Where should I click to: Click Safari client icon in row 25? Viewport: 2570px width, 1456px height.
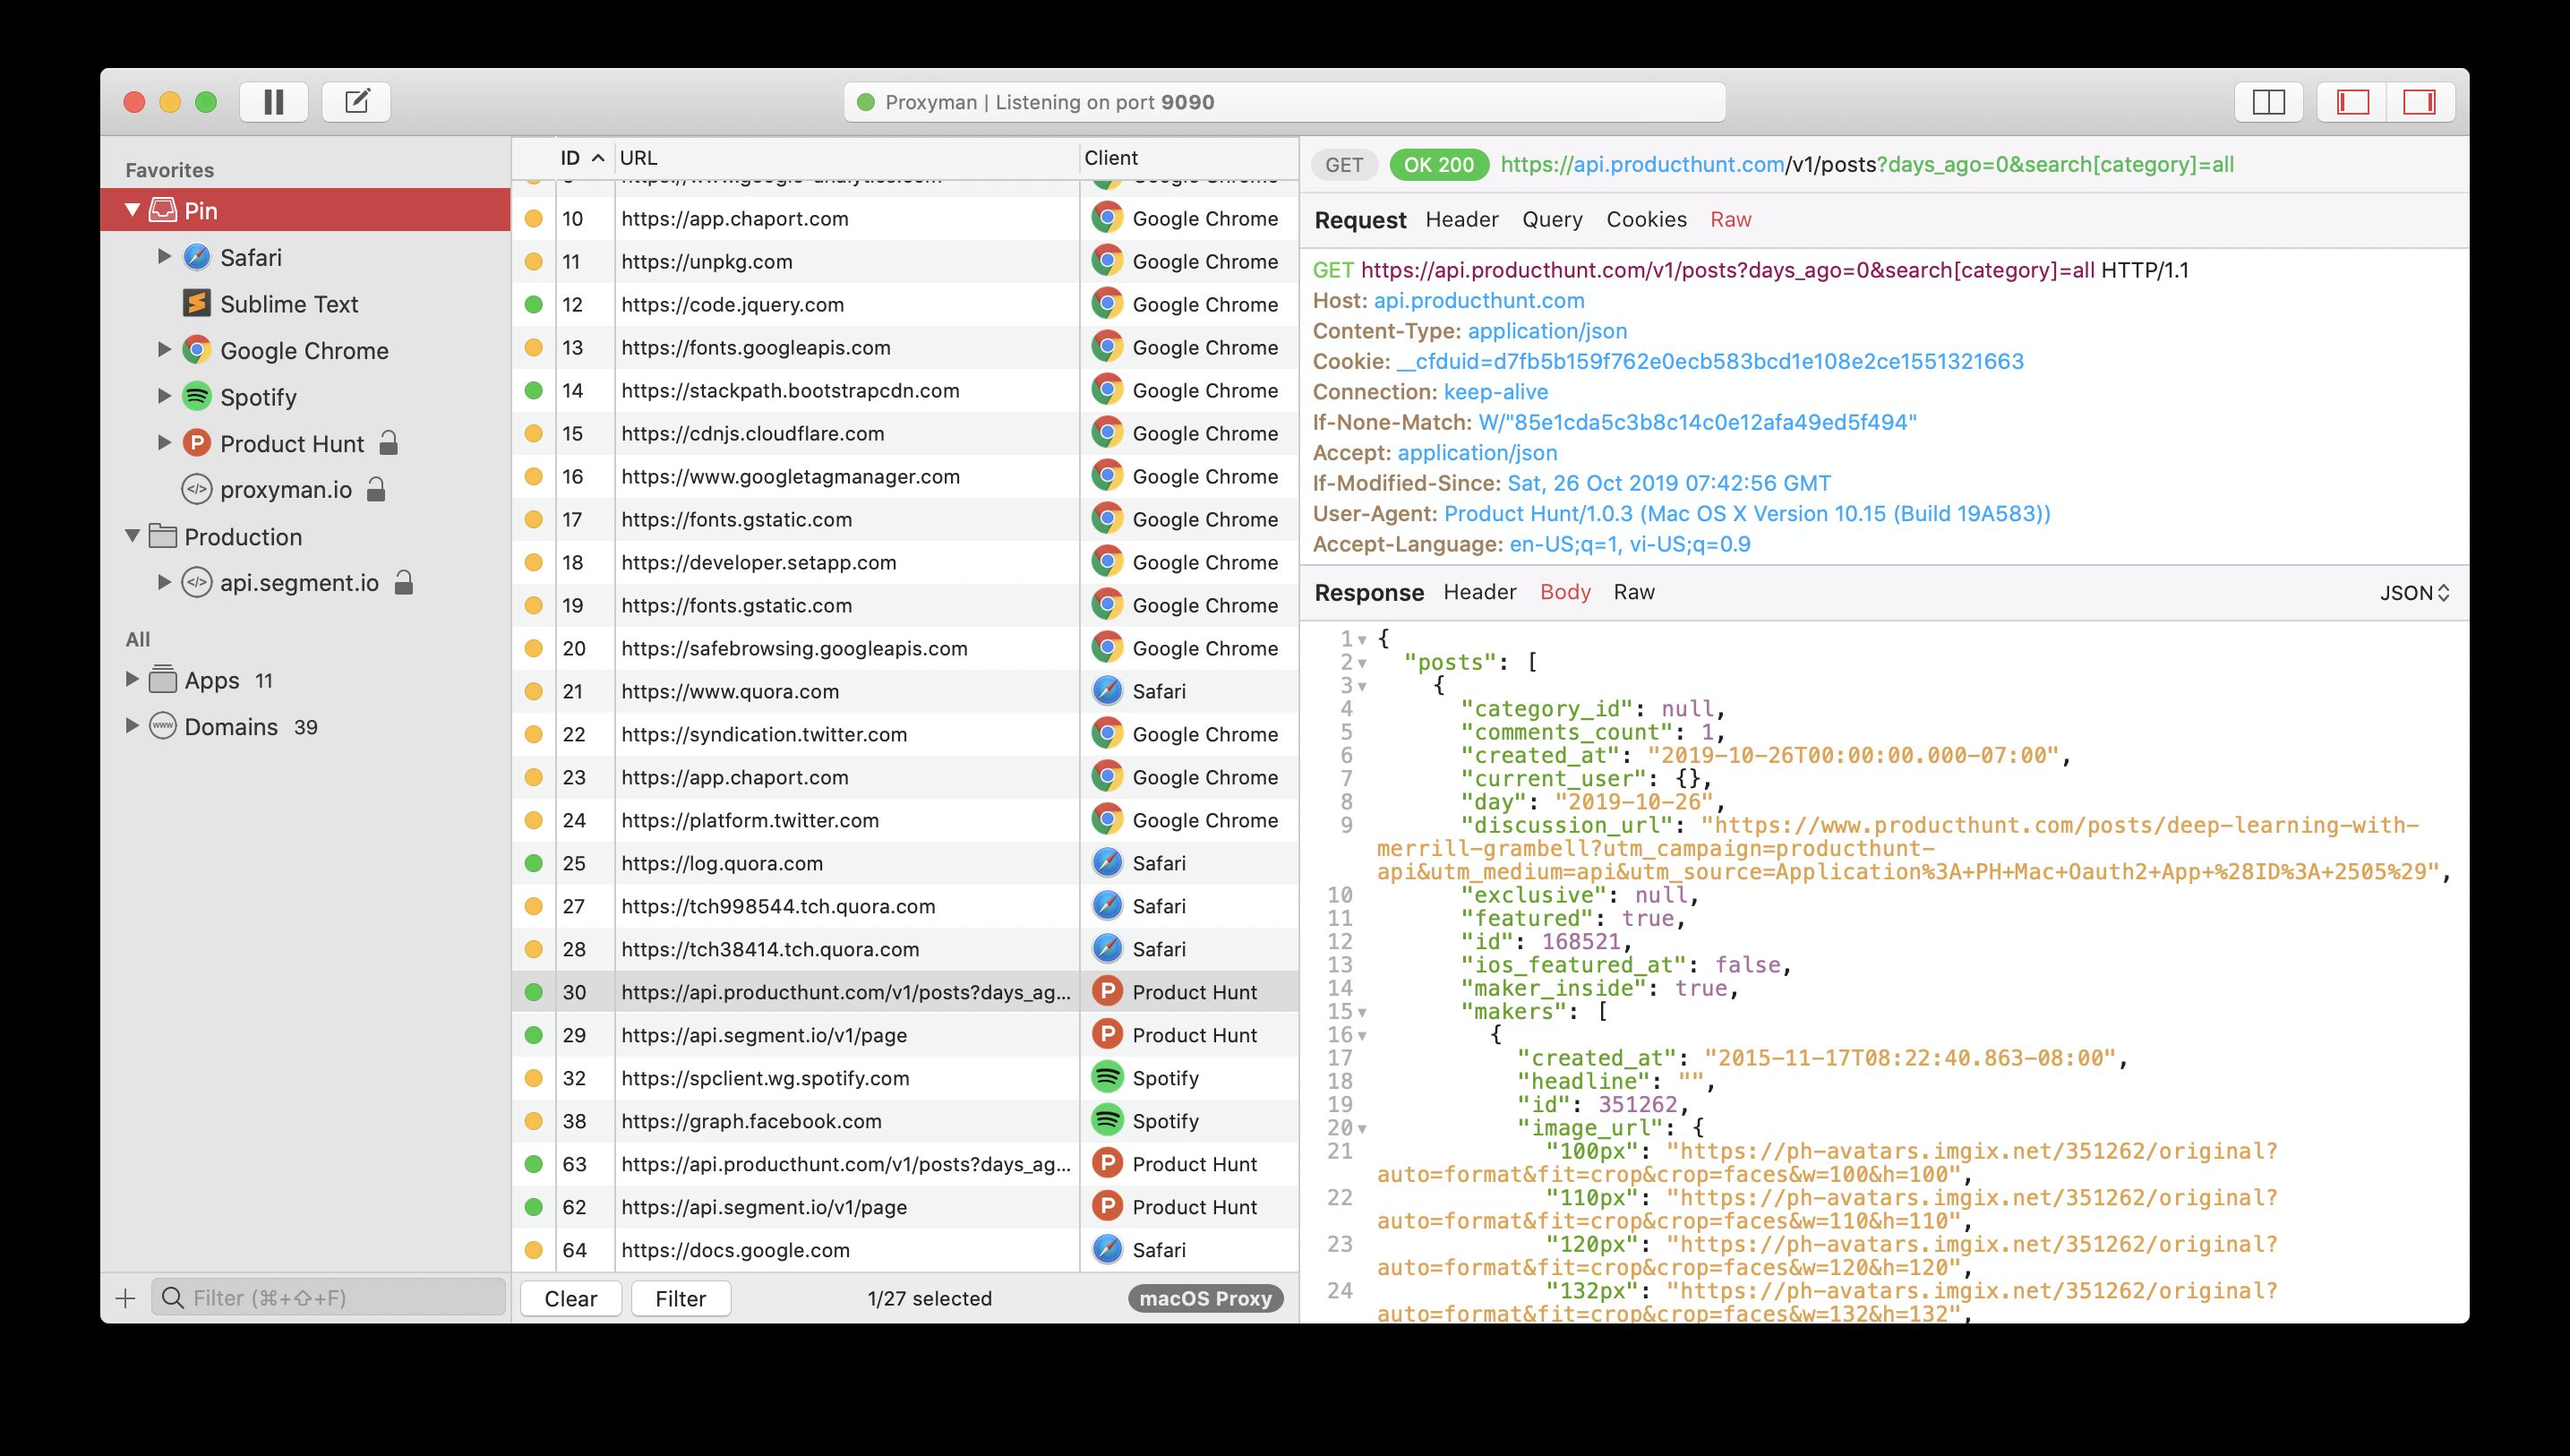point(1107,863)
